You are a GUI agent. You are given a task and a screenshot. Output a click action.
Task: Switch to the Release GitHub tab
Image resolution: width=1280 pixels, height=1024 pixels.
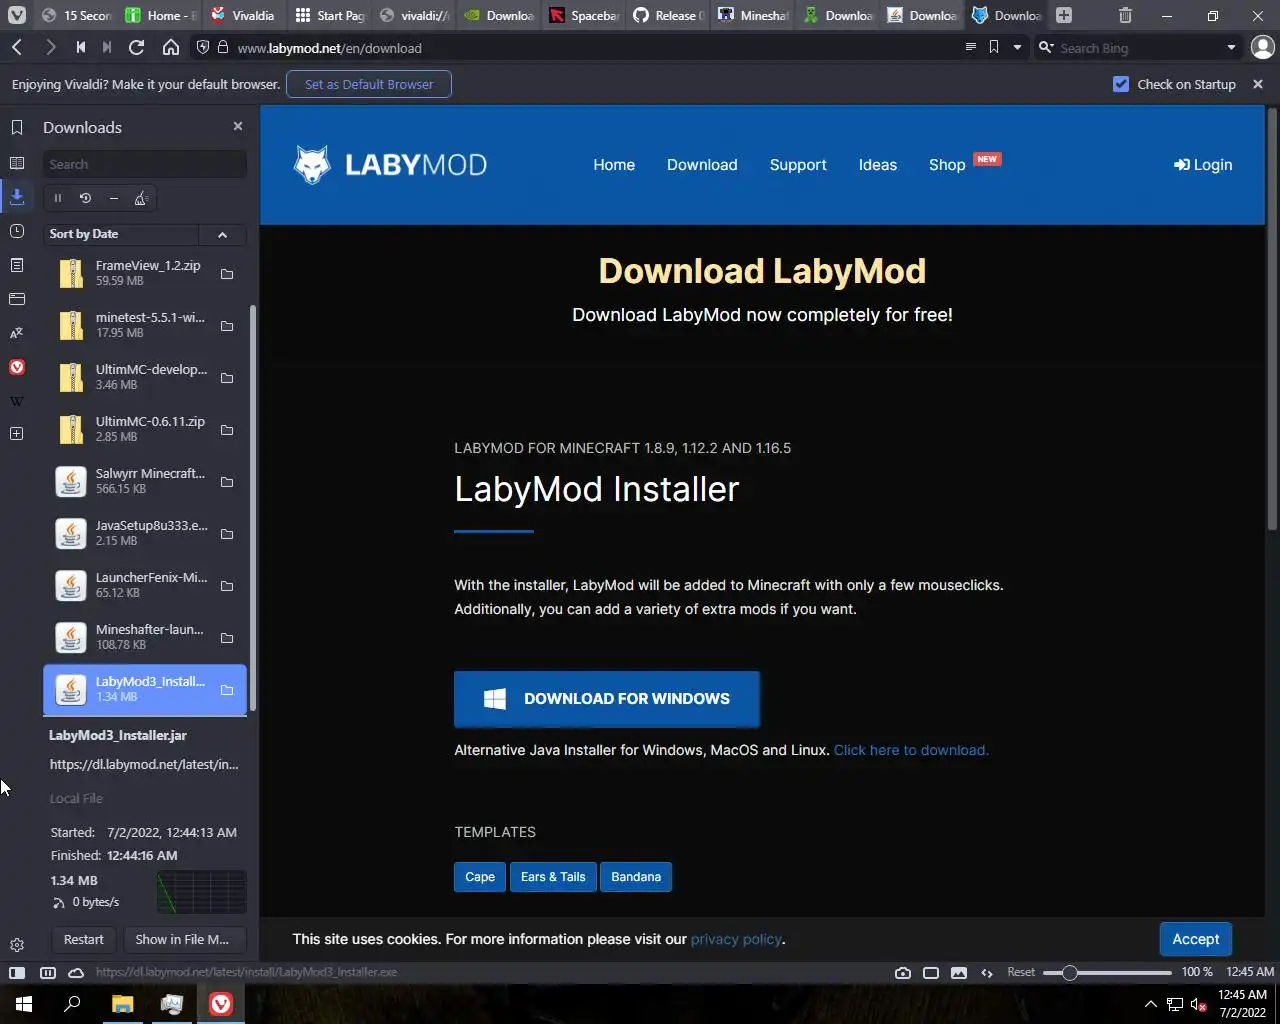tap(669, 15)
